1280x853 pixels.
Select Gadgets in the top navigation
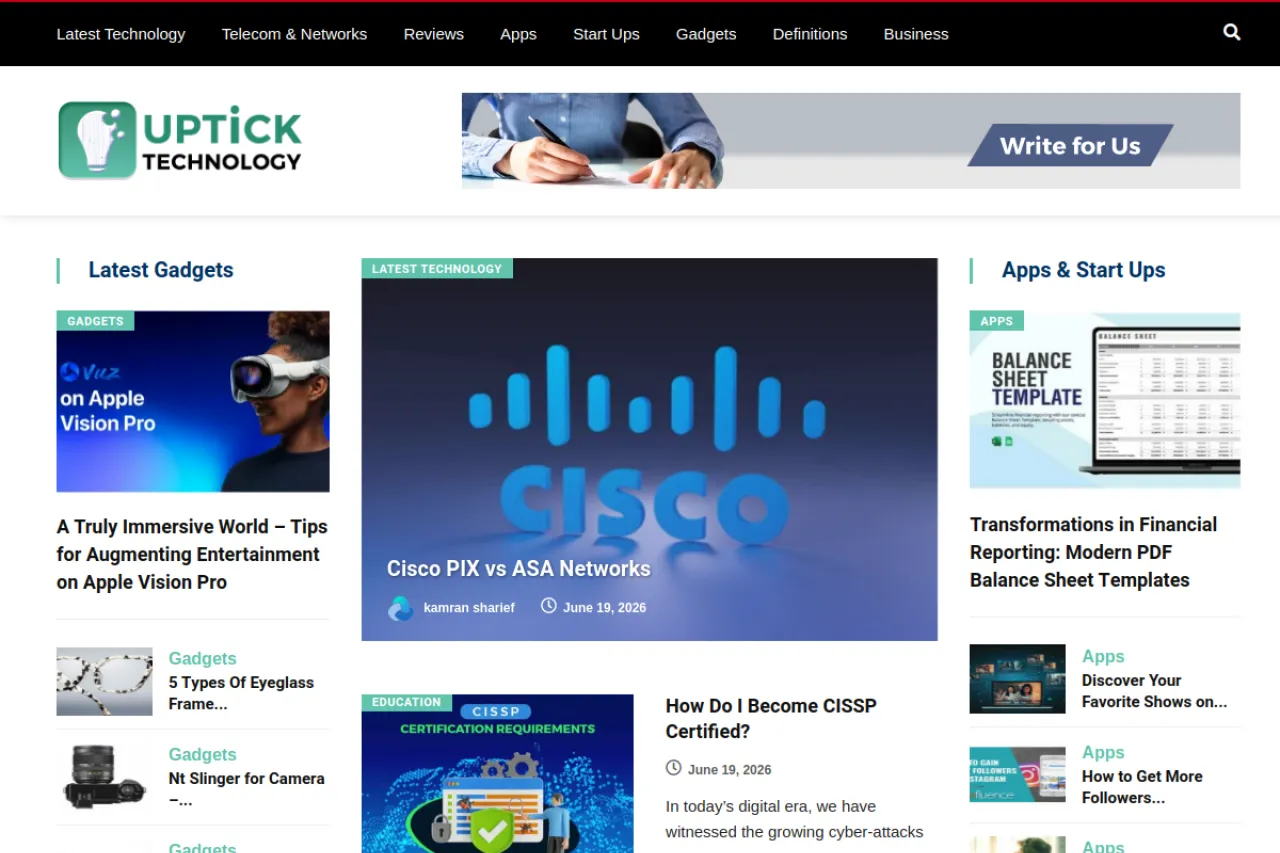[x=706, y=34]
